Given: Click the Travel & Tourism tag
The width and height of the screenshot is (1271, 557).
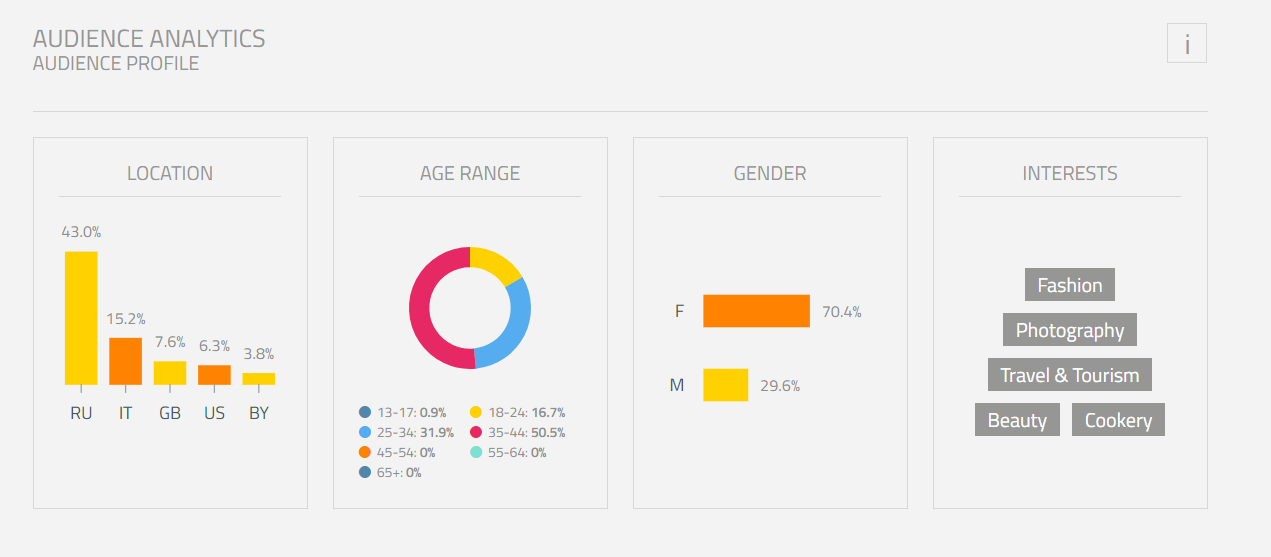Looking at the screenshot, I should click(x=1069, y=375).
